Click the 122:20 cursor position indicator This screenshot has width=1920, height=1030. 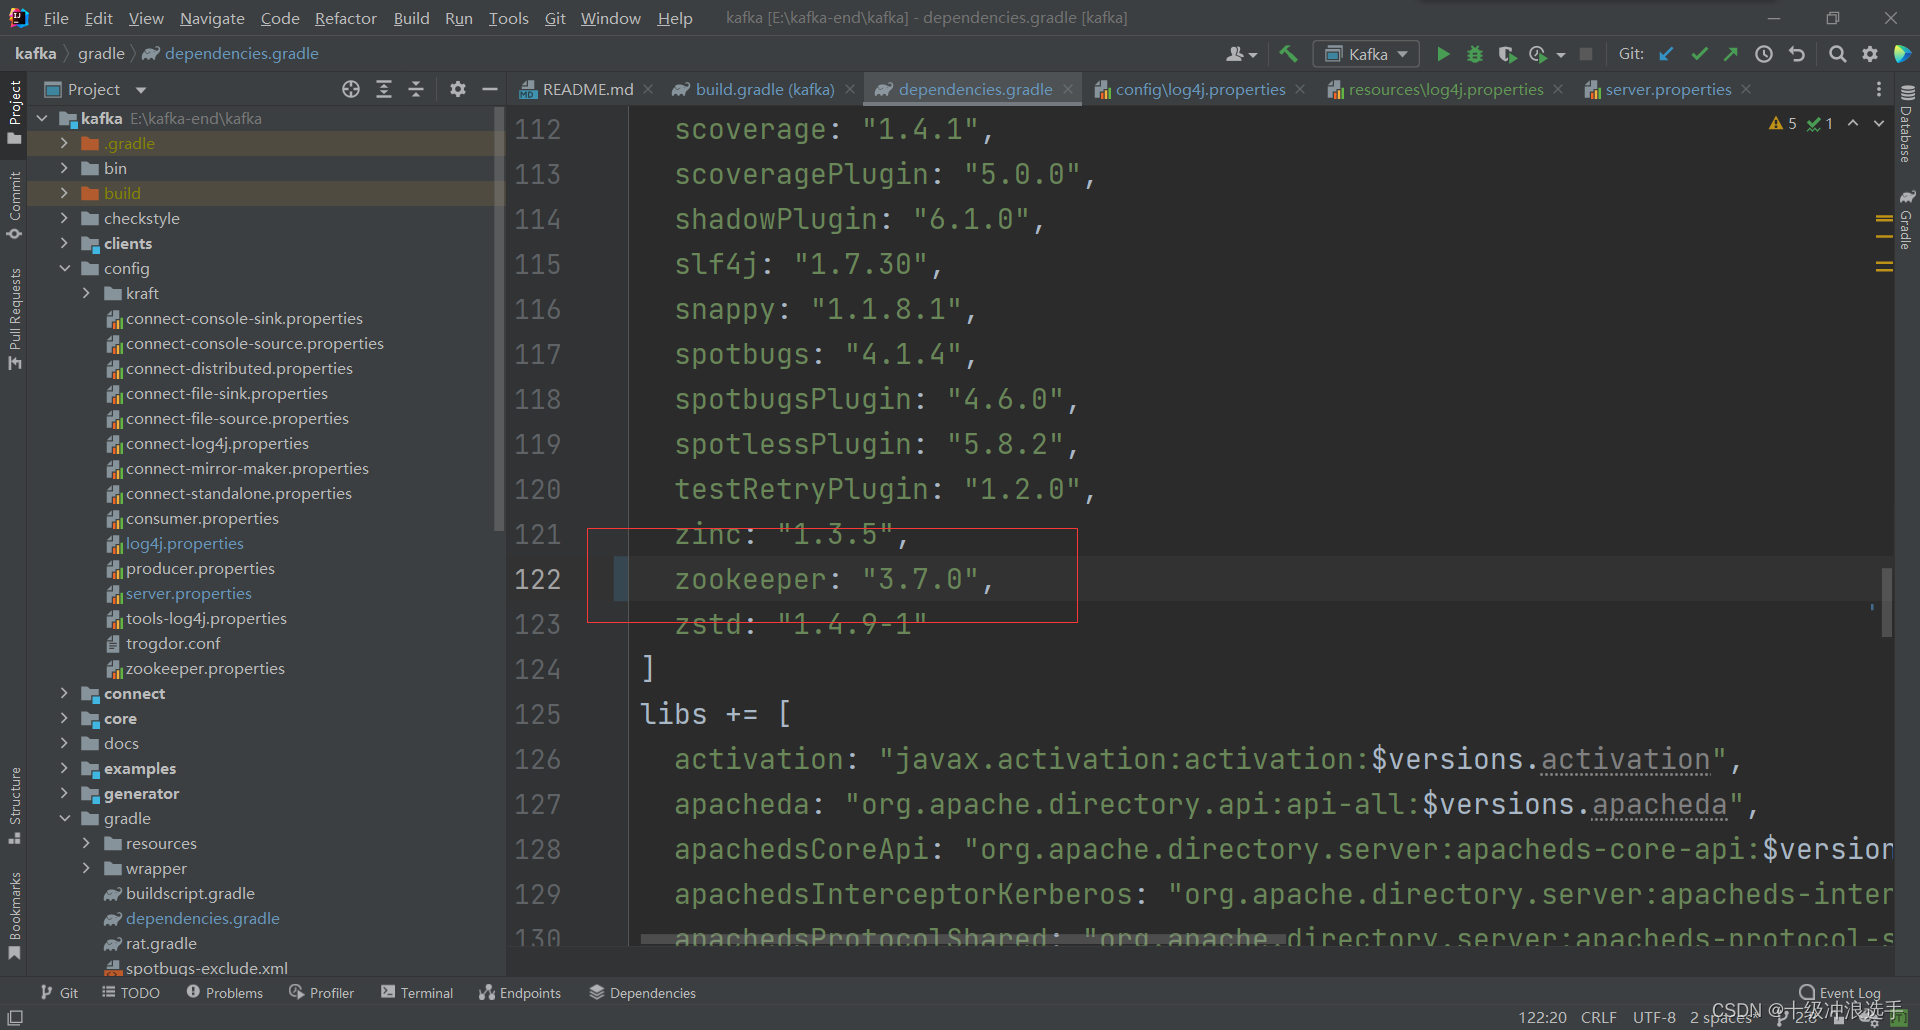tap(1542, 1017)
